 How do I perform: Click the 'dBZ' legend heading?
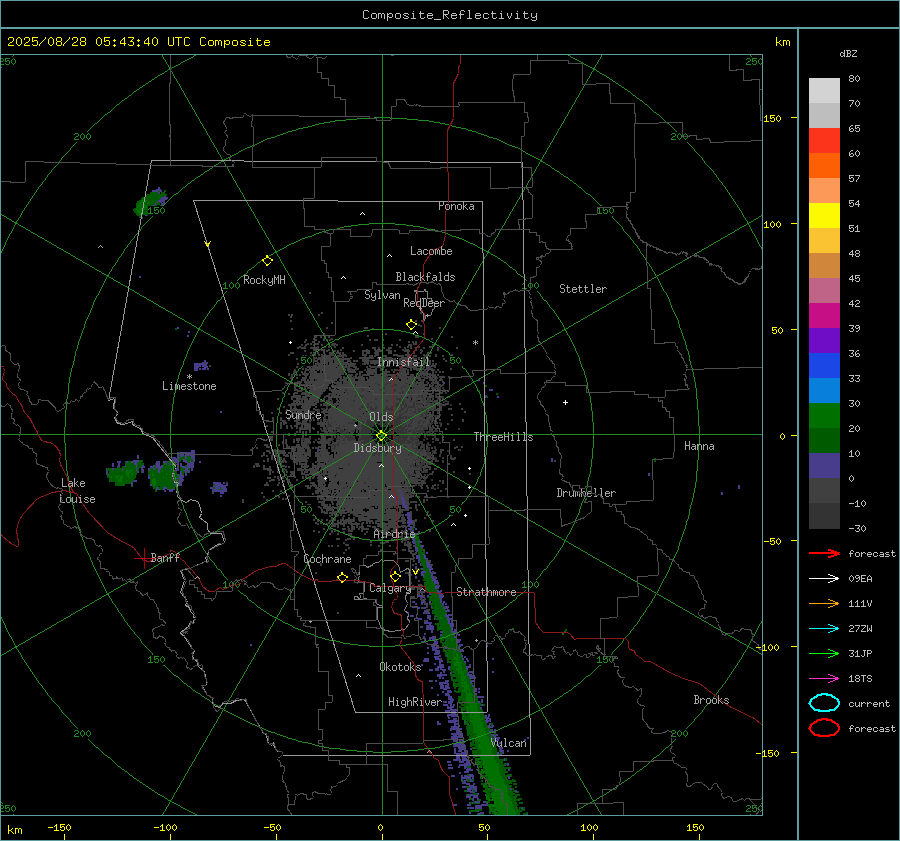click(848, 53)
